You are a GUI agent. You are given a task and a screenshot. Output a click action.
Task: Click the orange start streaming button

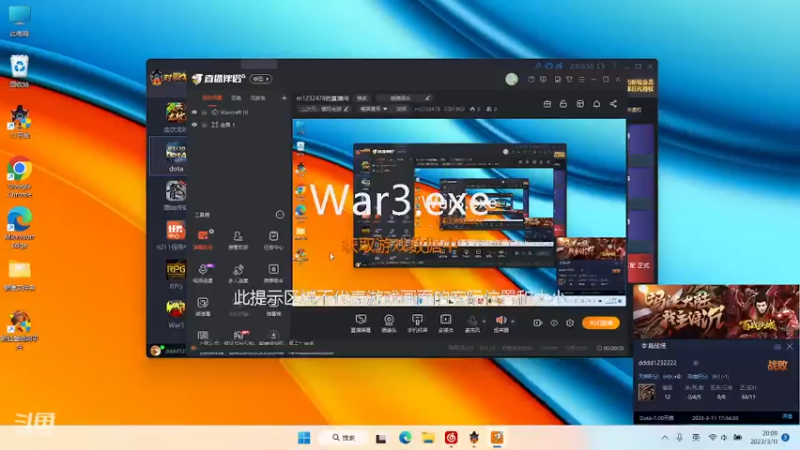[601, 323]
